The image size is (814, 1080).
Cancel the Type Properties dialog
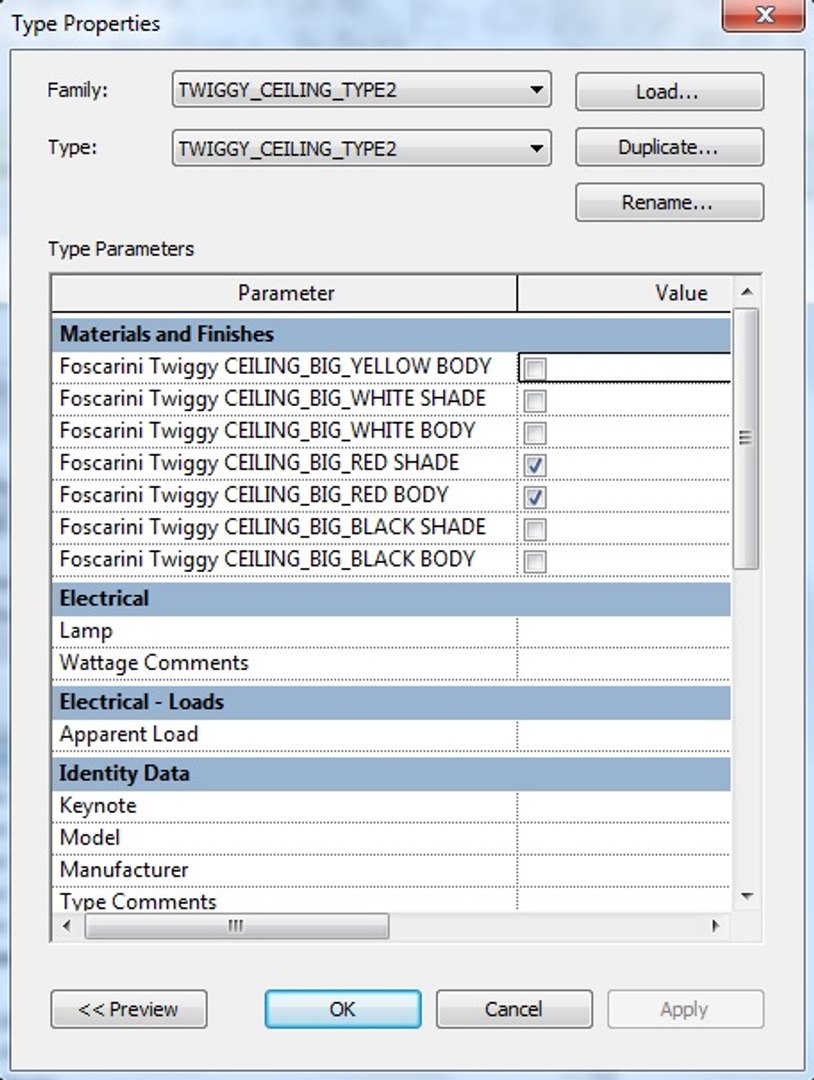513,1009
